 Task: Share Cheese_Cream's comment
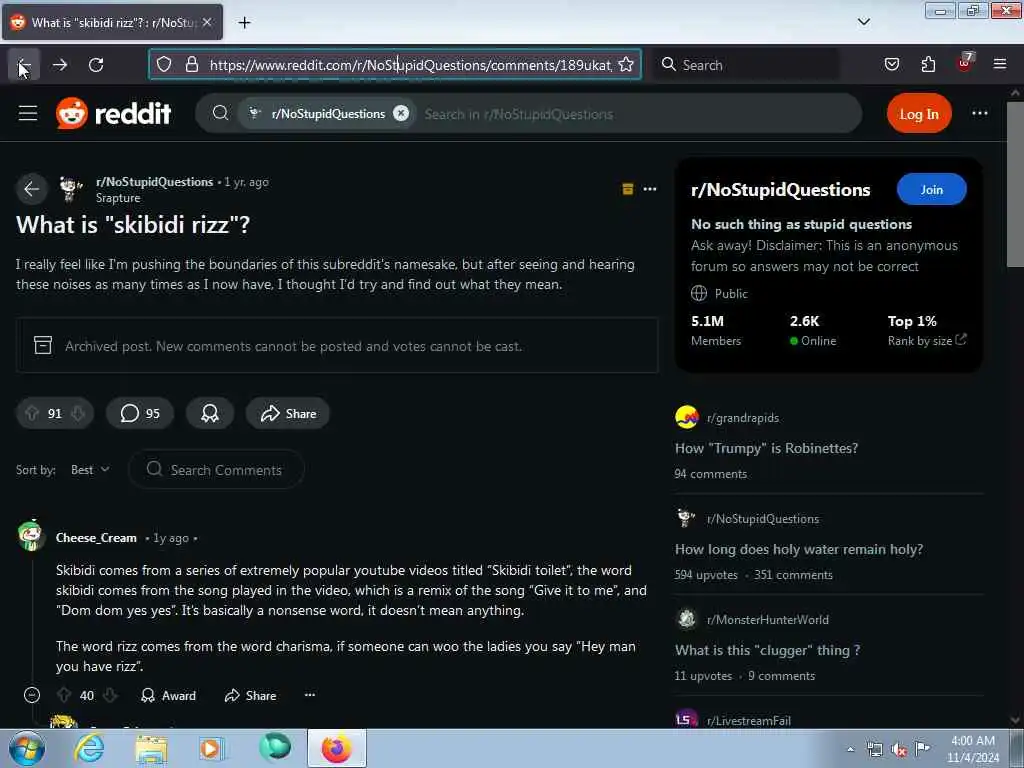[x=250, y=696]
